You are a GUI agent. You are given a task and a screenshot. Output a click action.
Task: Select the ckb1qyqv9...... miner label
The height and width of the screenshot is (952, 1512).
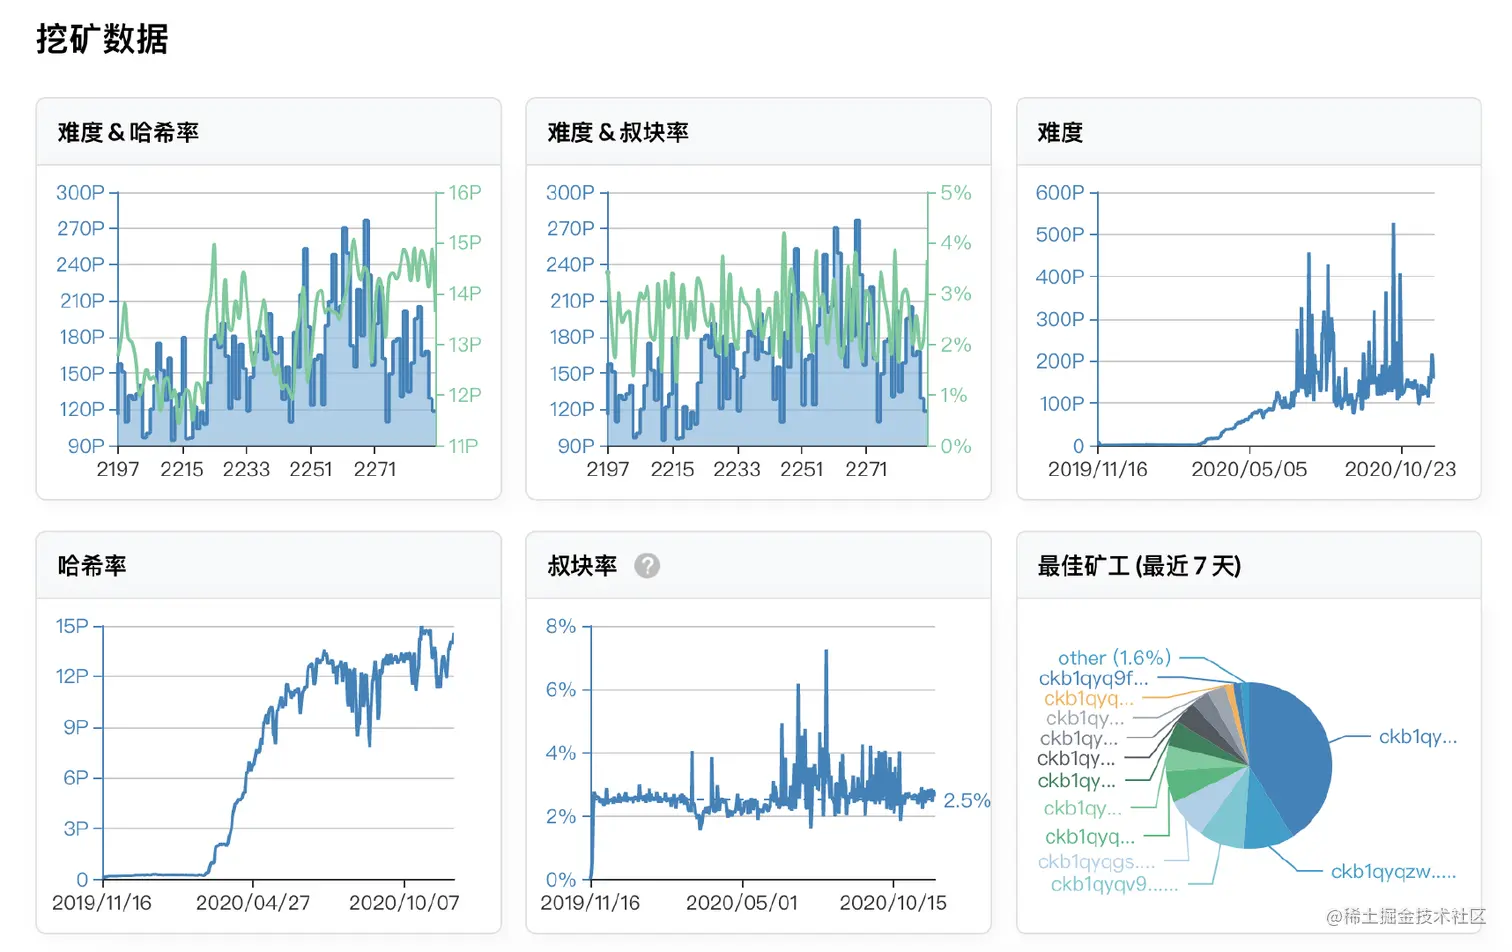tap(1114, 885)
